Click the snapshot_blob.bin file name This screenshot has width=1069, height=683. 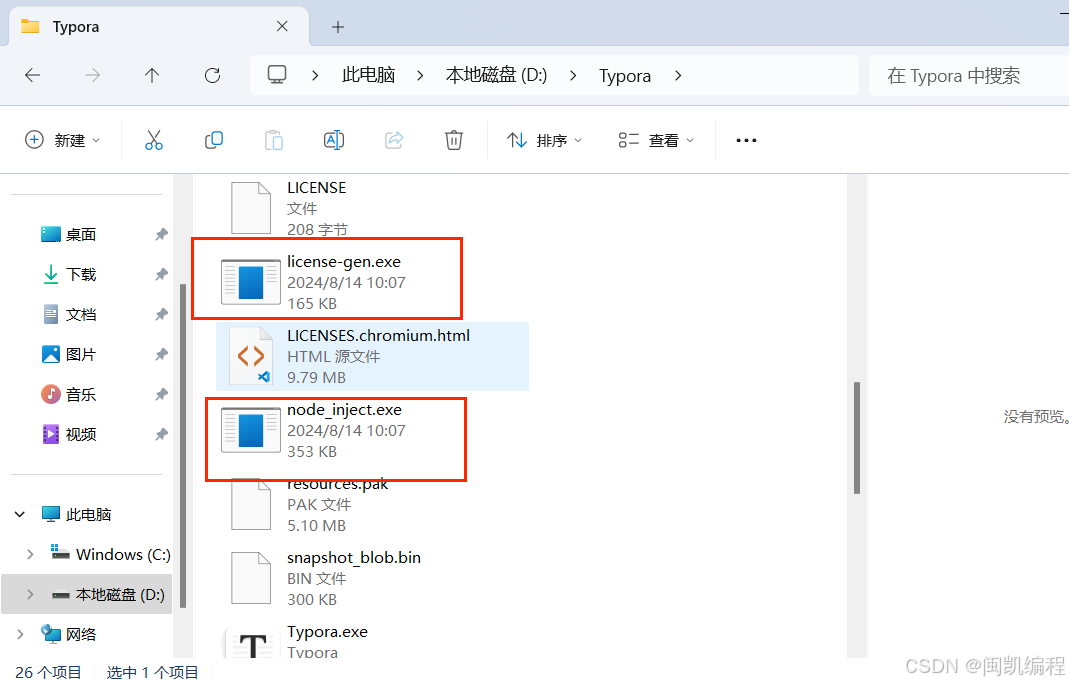(354, 558)
